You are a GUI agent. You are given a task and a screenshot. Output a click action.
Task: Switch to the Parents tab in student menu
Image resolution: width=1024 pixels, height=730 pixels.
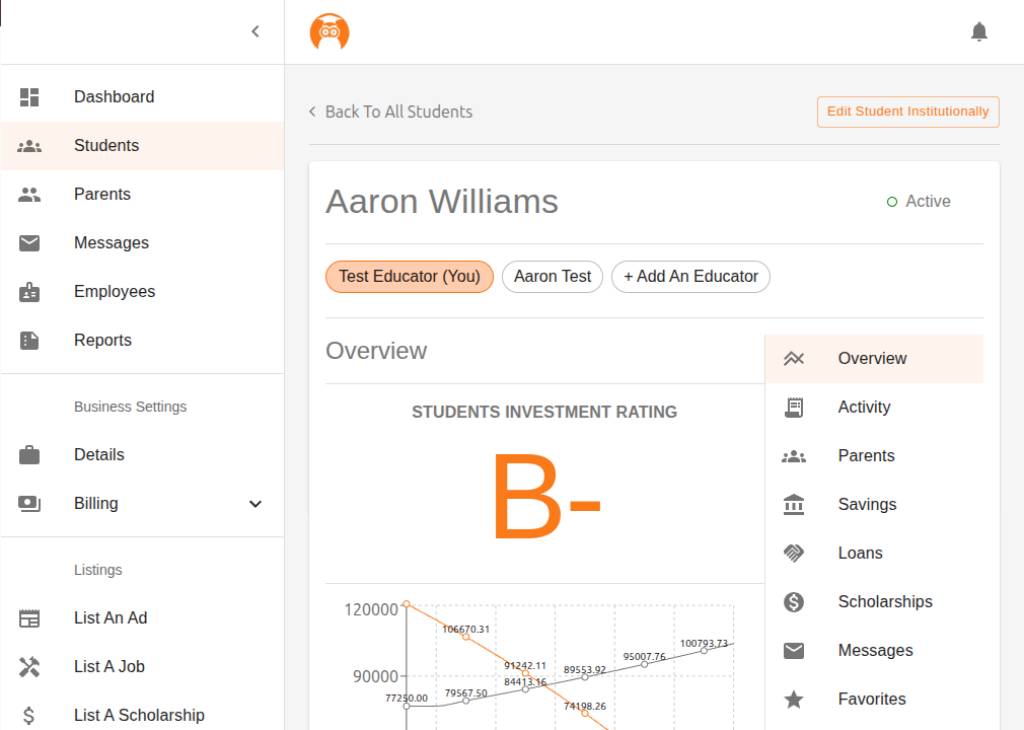(x=866, y=456)
